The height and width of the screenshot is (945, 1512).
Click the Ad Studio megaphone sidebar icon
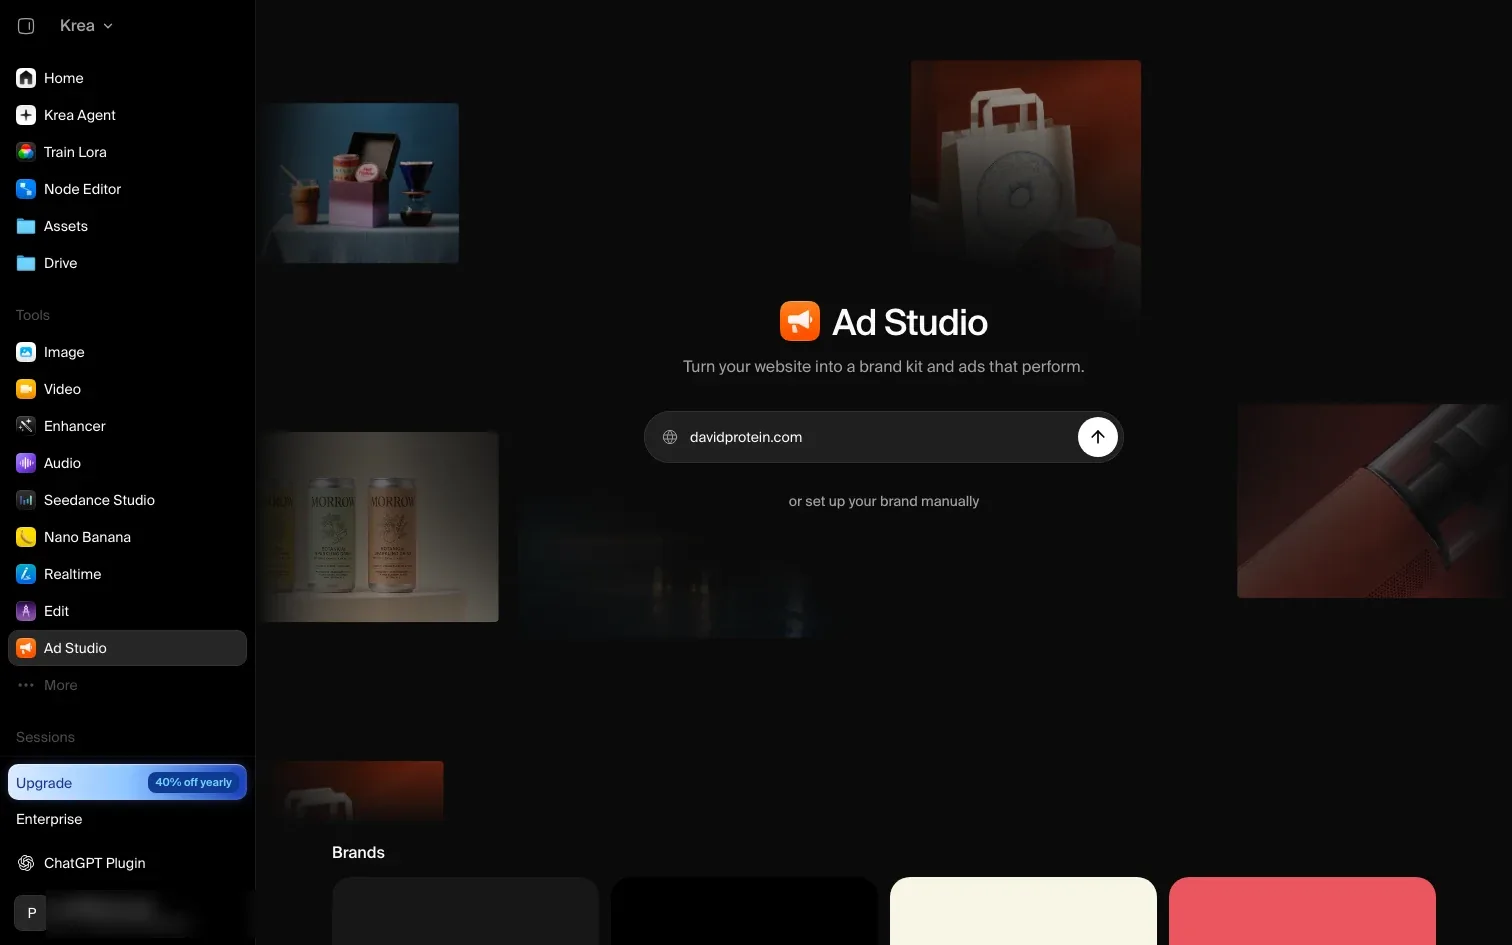point(26,648)
